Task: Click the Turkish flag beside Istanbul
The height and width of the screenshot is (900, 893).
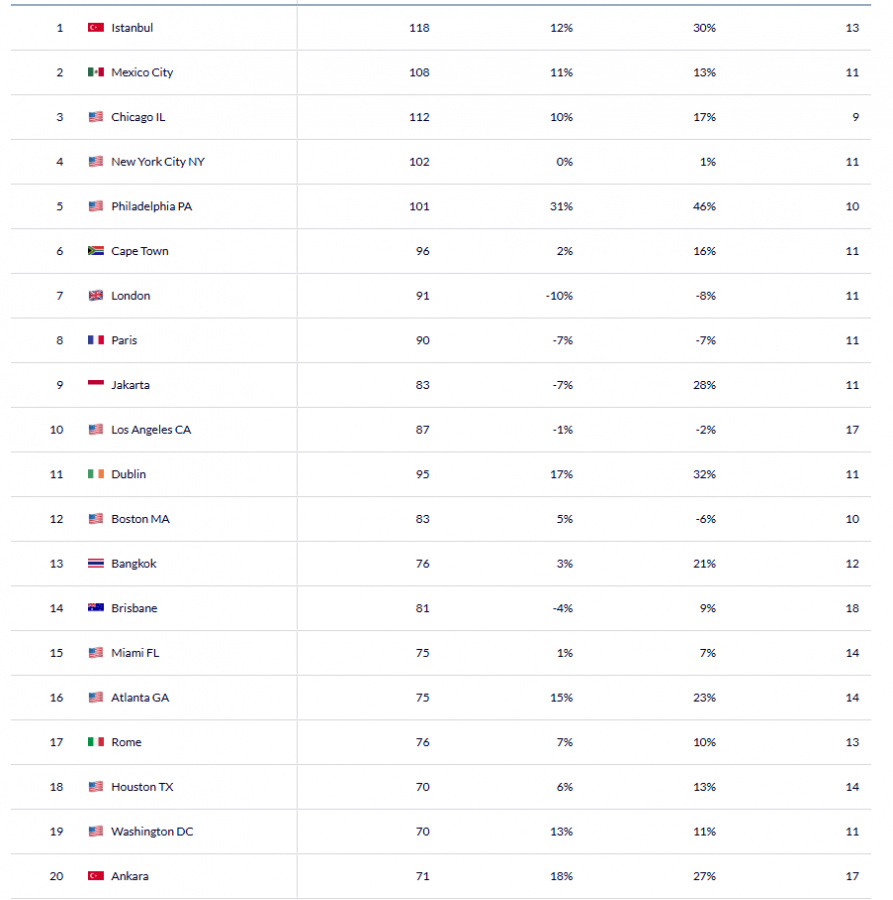Action: click(96, 28)
